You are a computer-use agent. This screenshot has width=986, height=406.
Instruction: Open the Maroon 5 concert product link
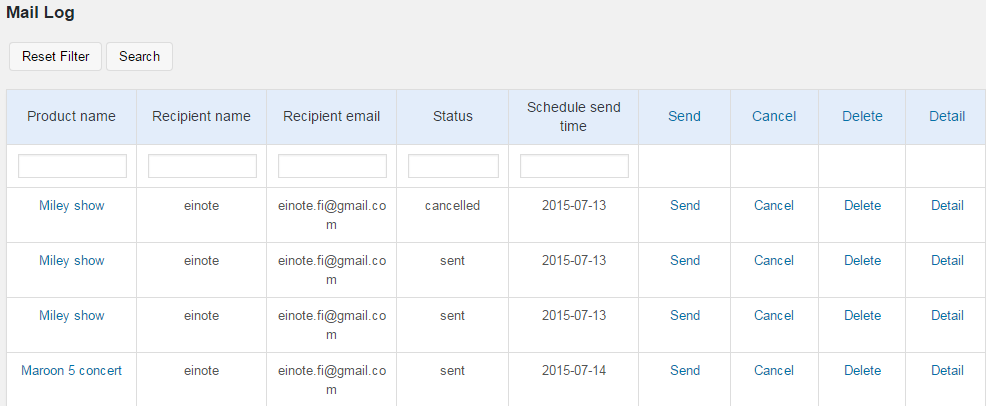click(71, 371)
